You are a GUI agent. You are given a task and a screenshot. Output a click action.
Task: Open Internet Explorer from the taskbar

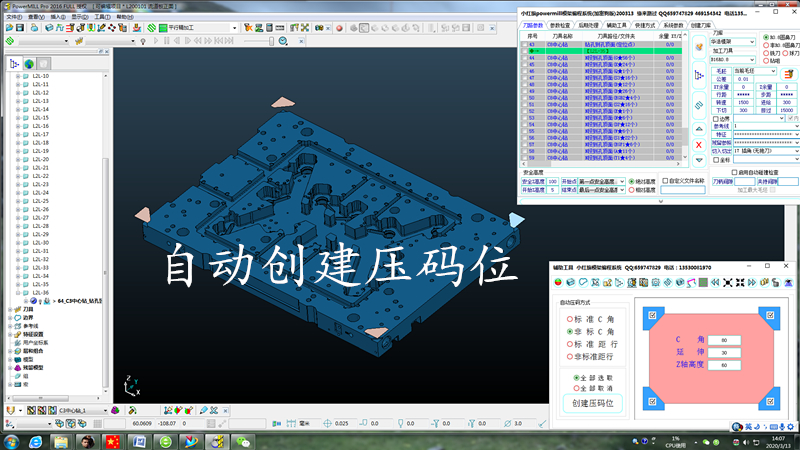coord(35,441)
